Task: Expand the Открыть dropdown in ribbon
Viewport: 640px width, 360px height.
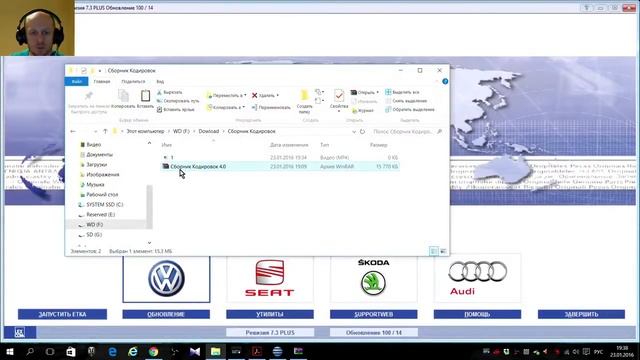Action: coord(378,93)
